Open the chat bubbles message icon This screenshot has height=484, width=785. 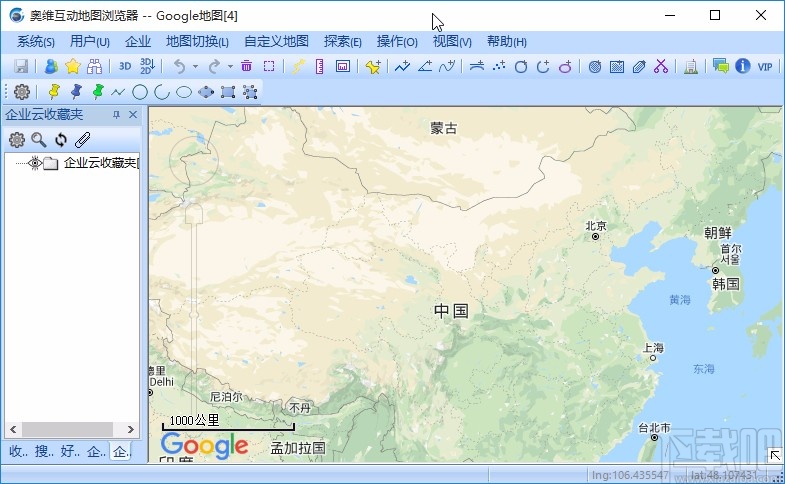(720, 66)
